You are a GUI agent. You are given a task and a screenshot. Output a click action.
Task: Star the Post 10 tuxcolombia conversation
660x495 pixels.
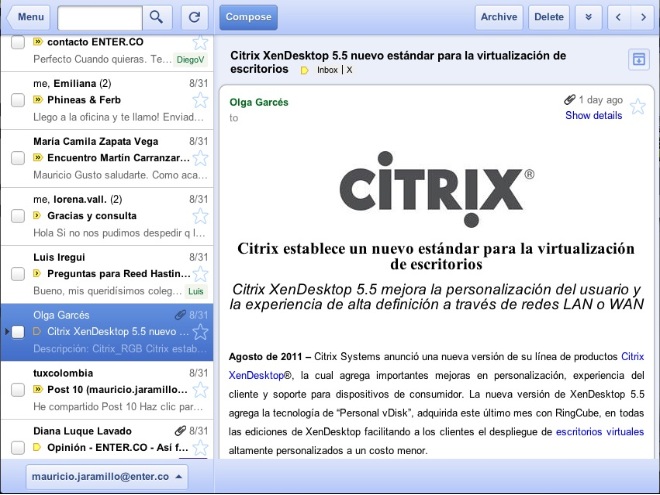(200, 390)
